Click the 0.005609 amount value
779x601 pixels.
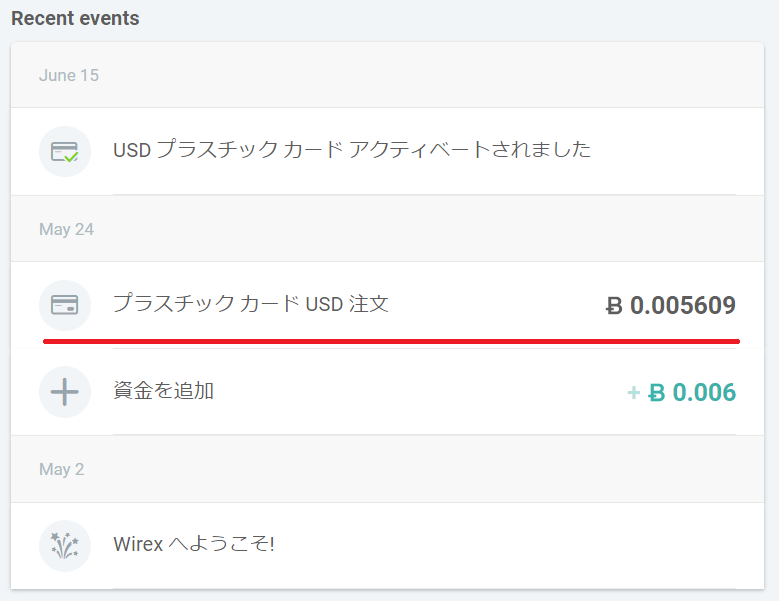point(683,306)
